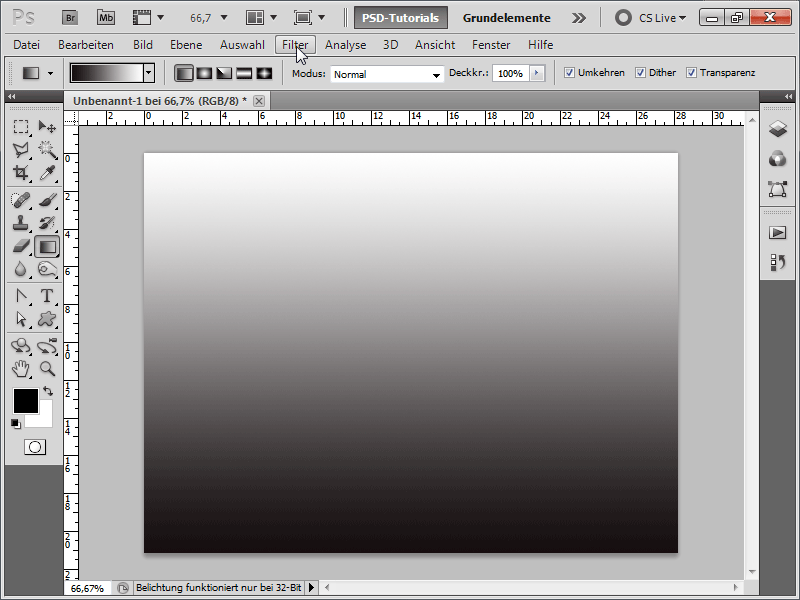
Task: Open the gradient picker arrow
Action: (x=149, y=73)
